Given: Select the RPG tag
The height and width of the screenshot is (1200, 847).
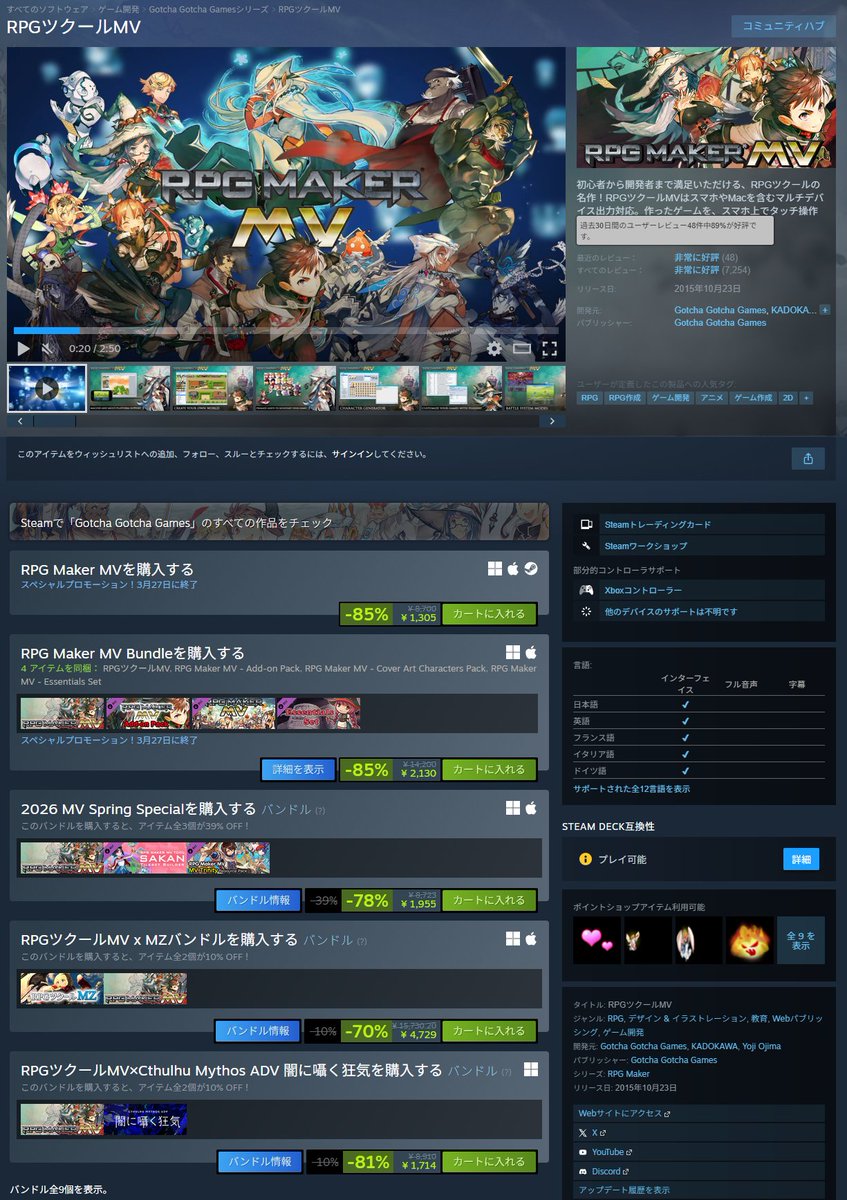Looking at the screenshot, I should (x=590, y=398).
